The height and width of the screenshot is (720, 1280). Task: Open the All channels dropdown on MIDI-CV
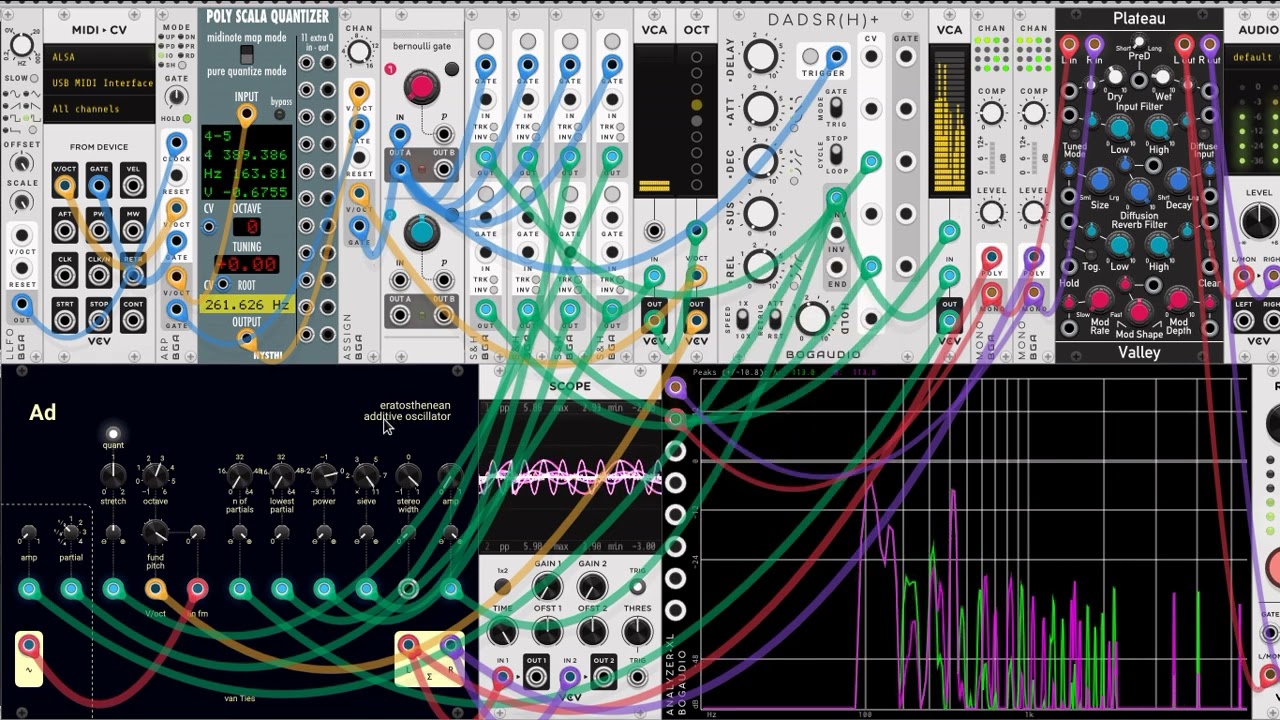tap(99, 109)
